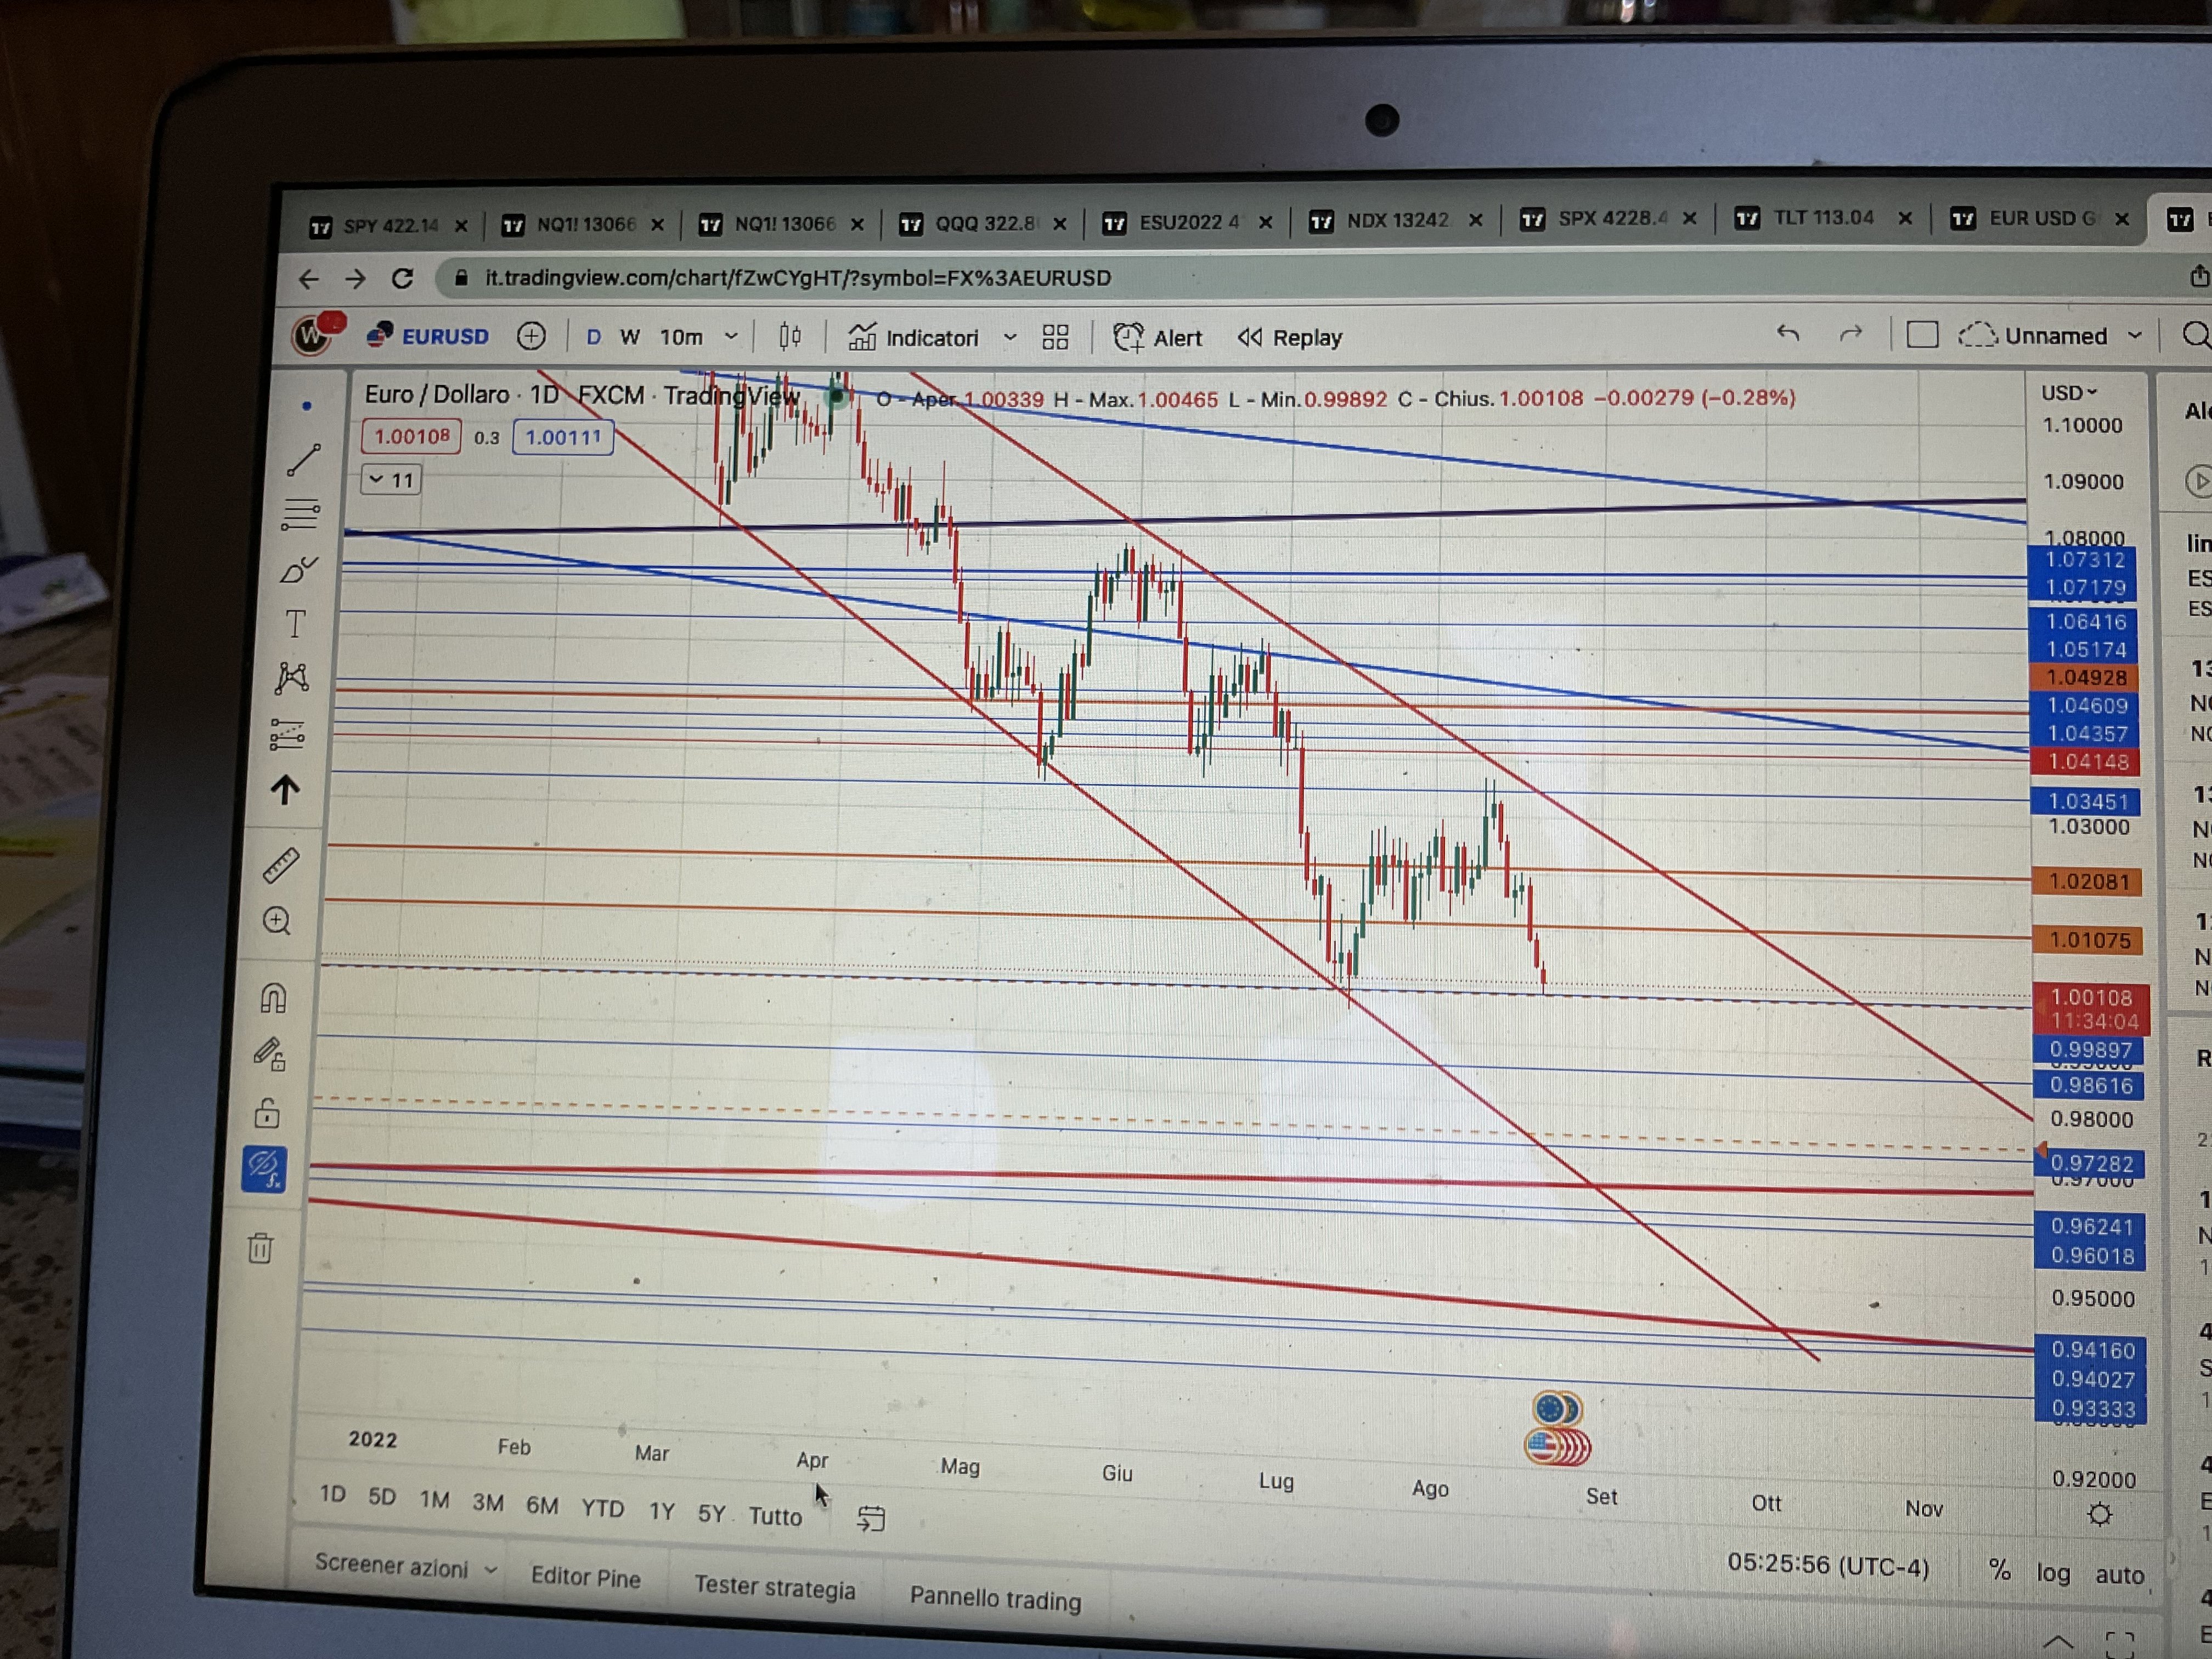Toggle auto scale on price axis

click(2119, 1575)
